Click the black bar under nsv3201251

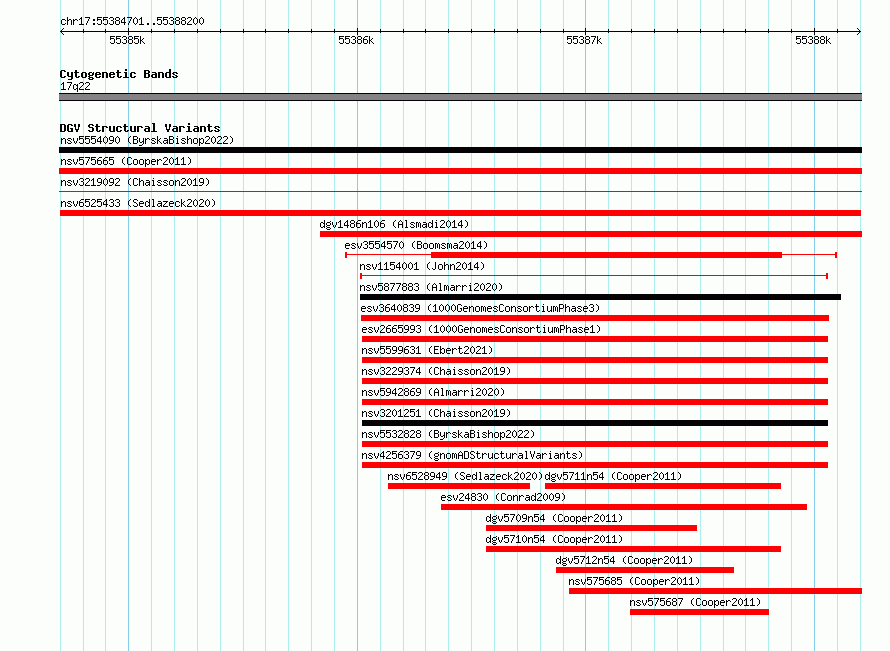tap(595, 423)
